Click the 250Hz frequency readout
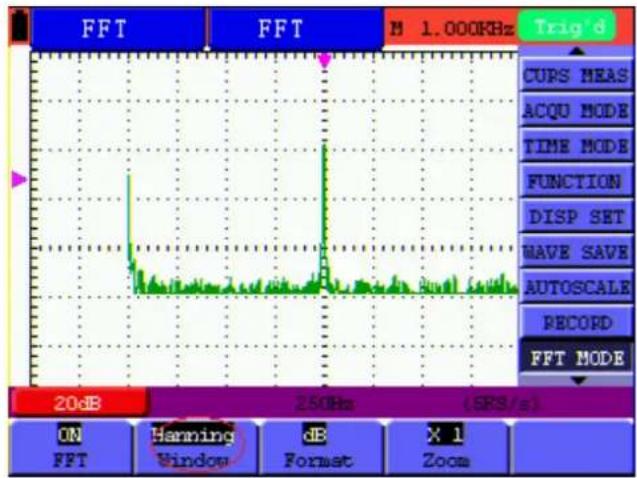This screenshot has height=478, width=637. click(x=324, y=404)
